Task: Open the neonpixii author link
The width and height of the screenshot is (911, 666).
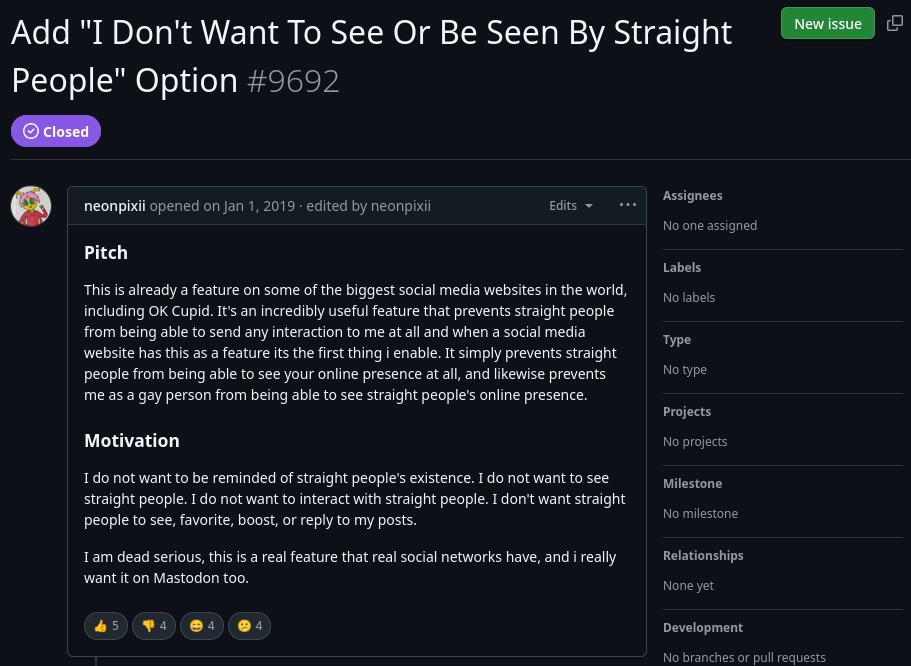Action: 115,206
